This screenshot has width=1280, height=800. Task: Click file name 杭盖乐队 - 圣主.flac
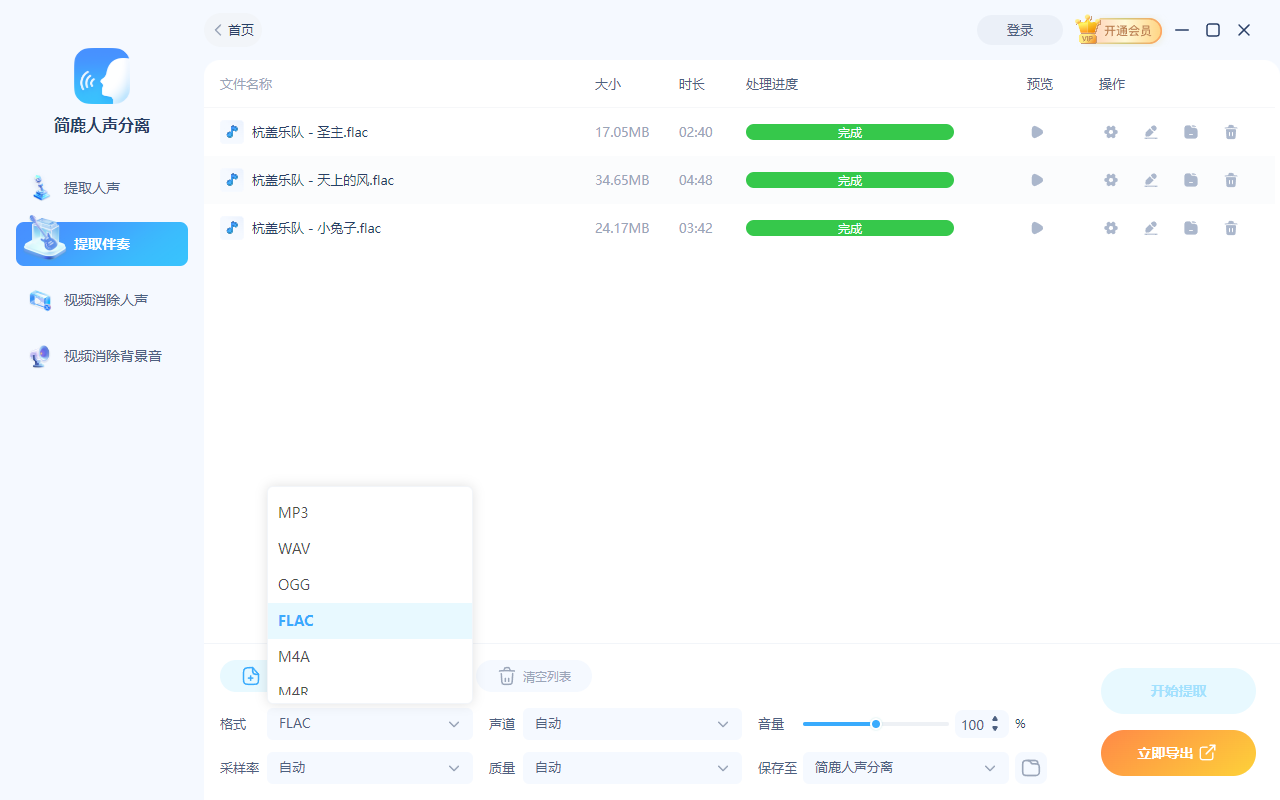310,132
